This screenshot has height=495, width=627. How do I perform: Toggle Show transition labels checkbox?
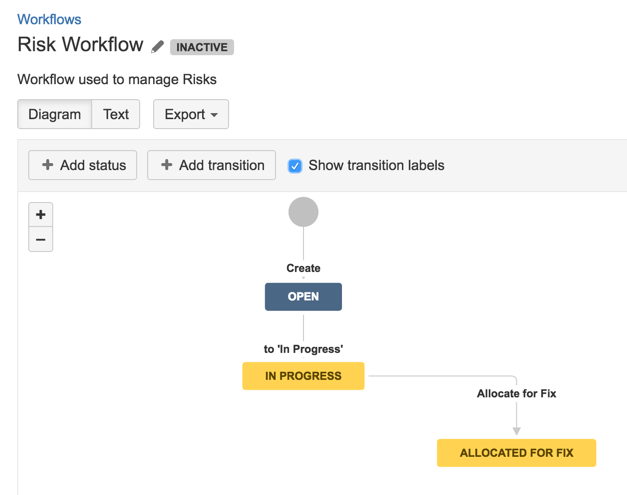point(295,165)
